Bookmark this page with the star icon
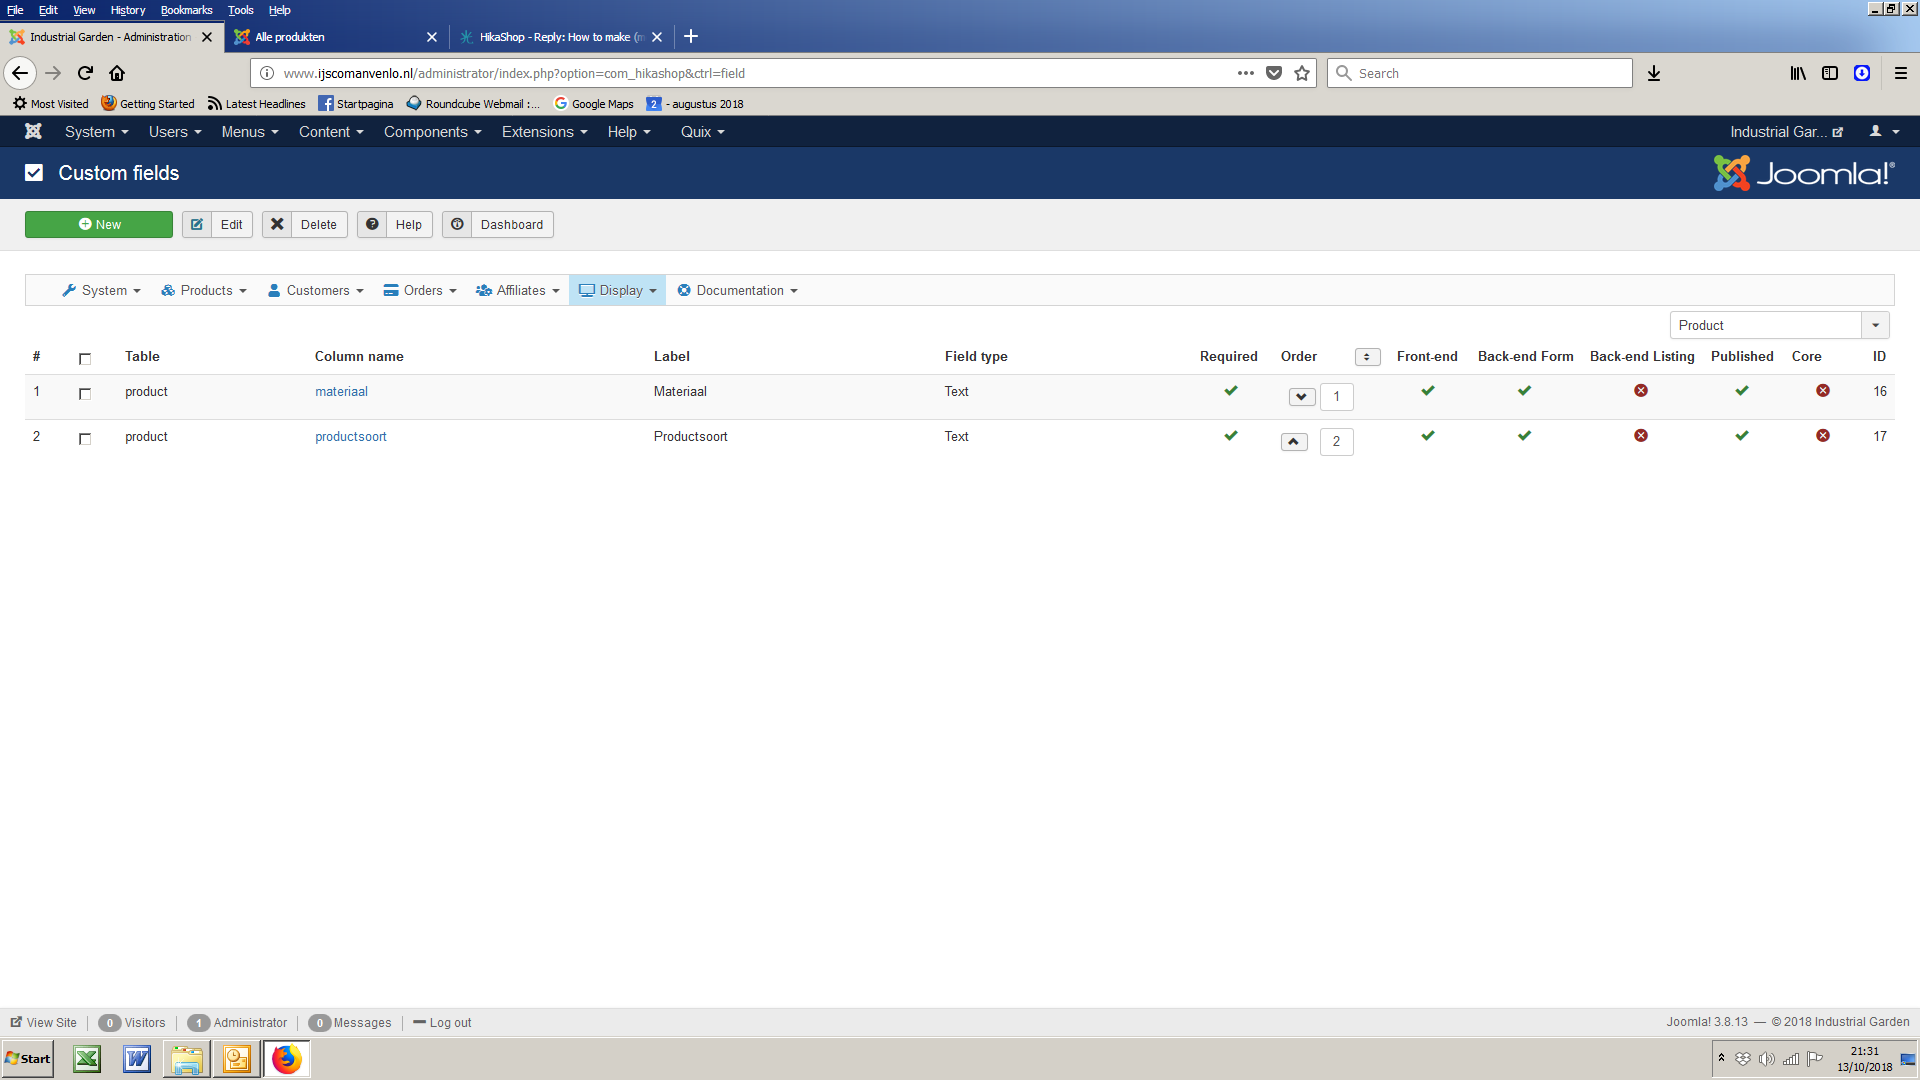The width and height of the screenshot is (1920, 1080). 1302,73
